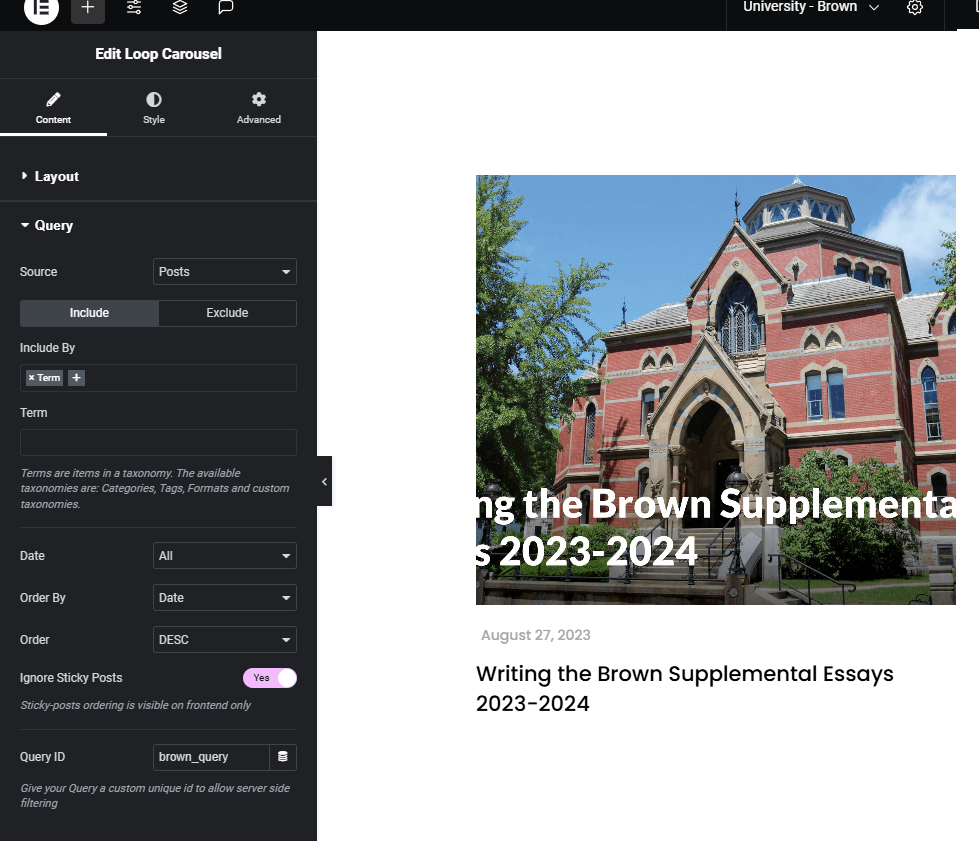Open the University - Brown document dropdown
979x841 pixels.
(810, 7)
